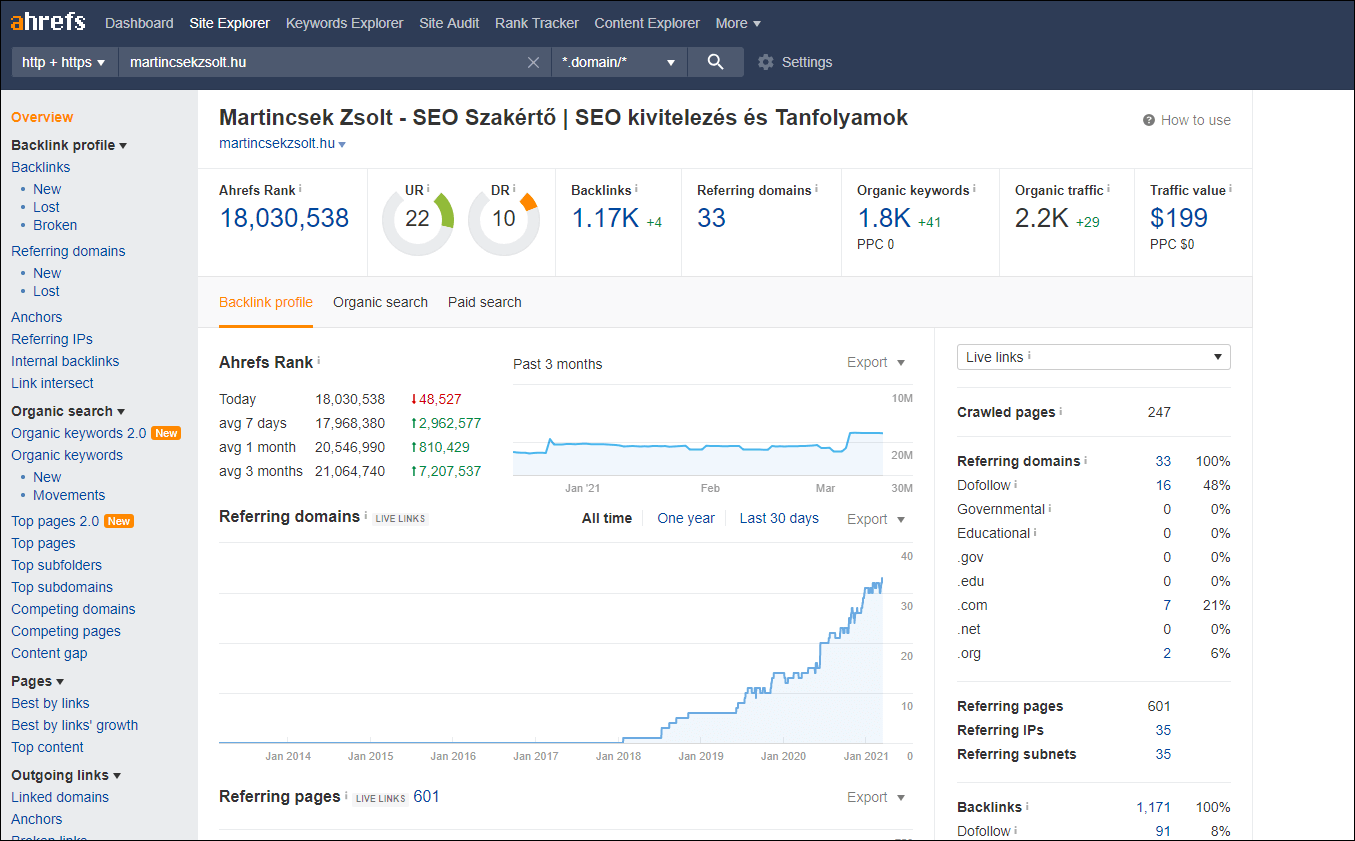1355x841 pixels.
Task: Click the DR 10 donut gauge
Action: point(504,218)
